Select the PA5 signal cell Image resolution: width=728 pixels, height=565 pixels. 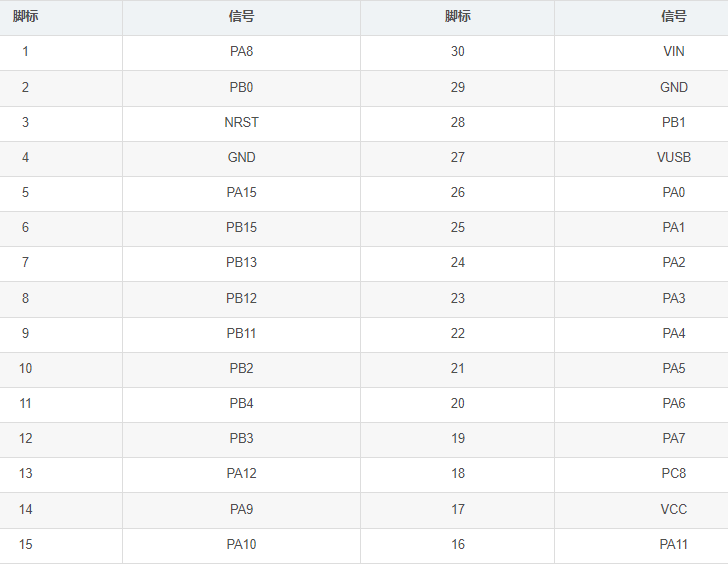coord(673,368)
